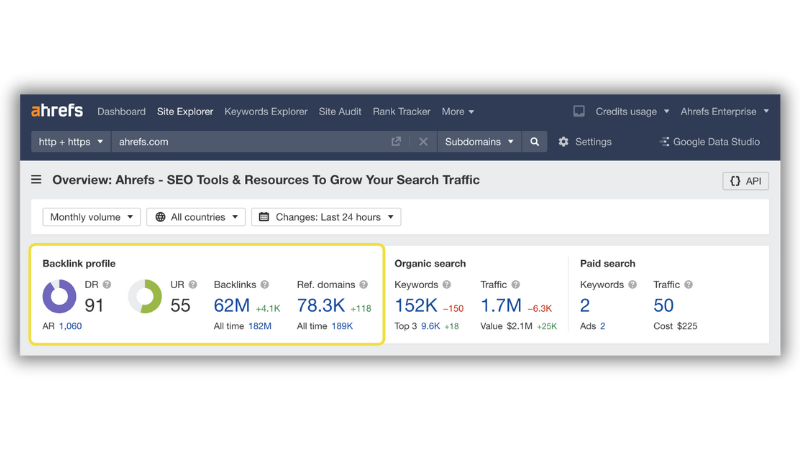This screenshot has width=800, height=450.
Task: Open the Credits usage dropdown
Action: 632,111
